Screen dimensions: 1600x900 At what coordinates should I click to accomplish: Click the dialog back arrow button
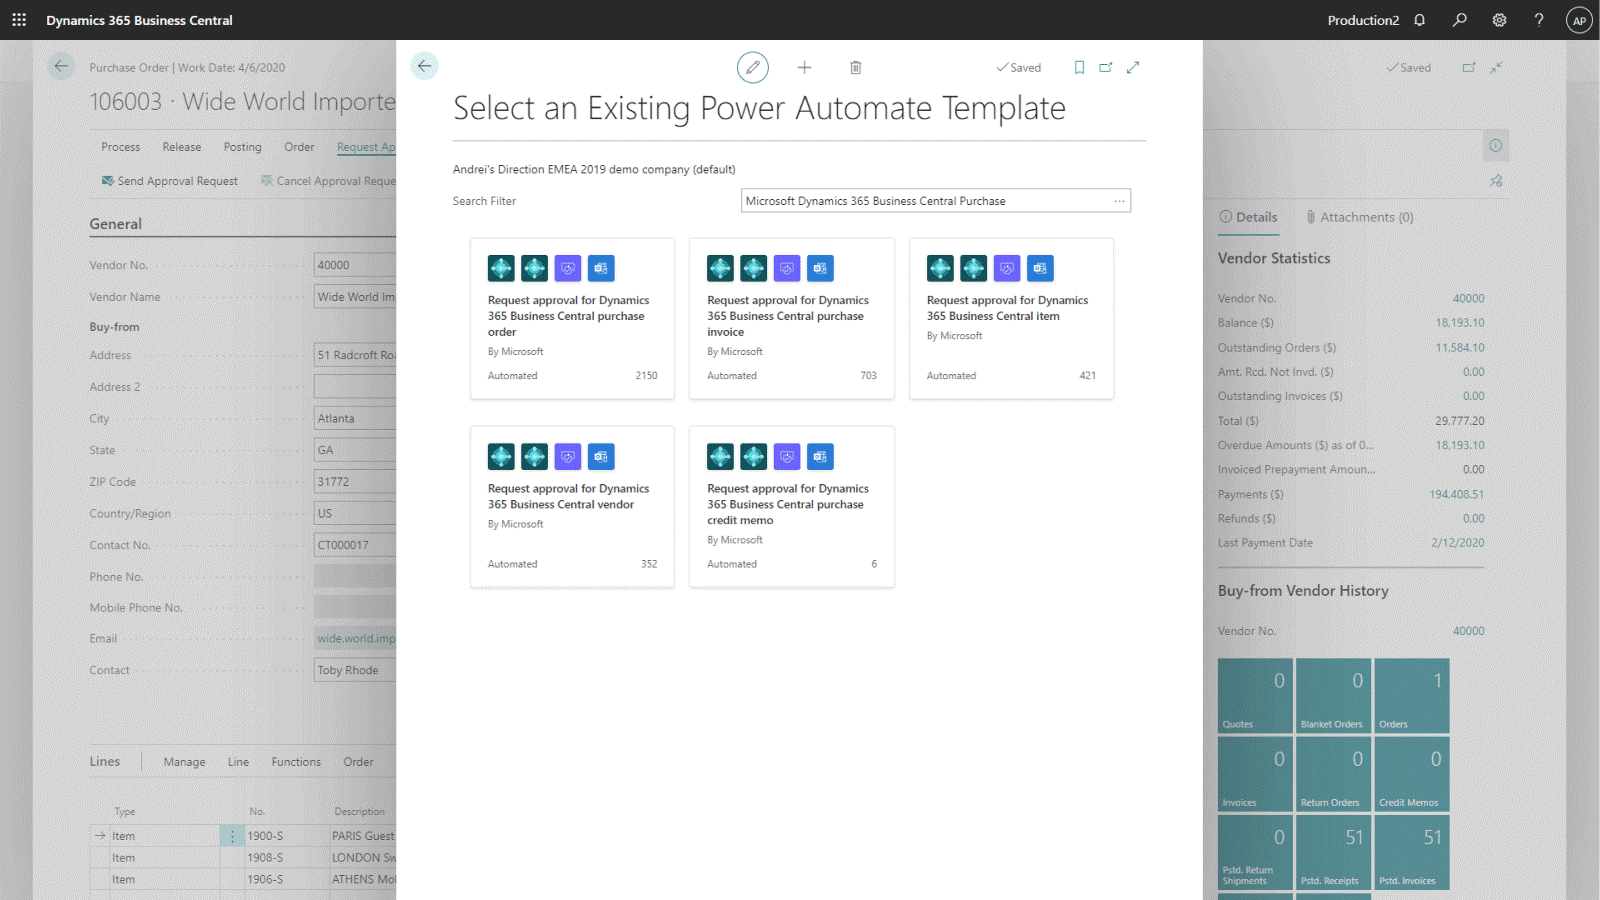[425, 66]
